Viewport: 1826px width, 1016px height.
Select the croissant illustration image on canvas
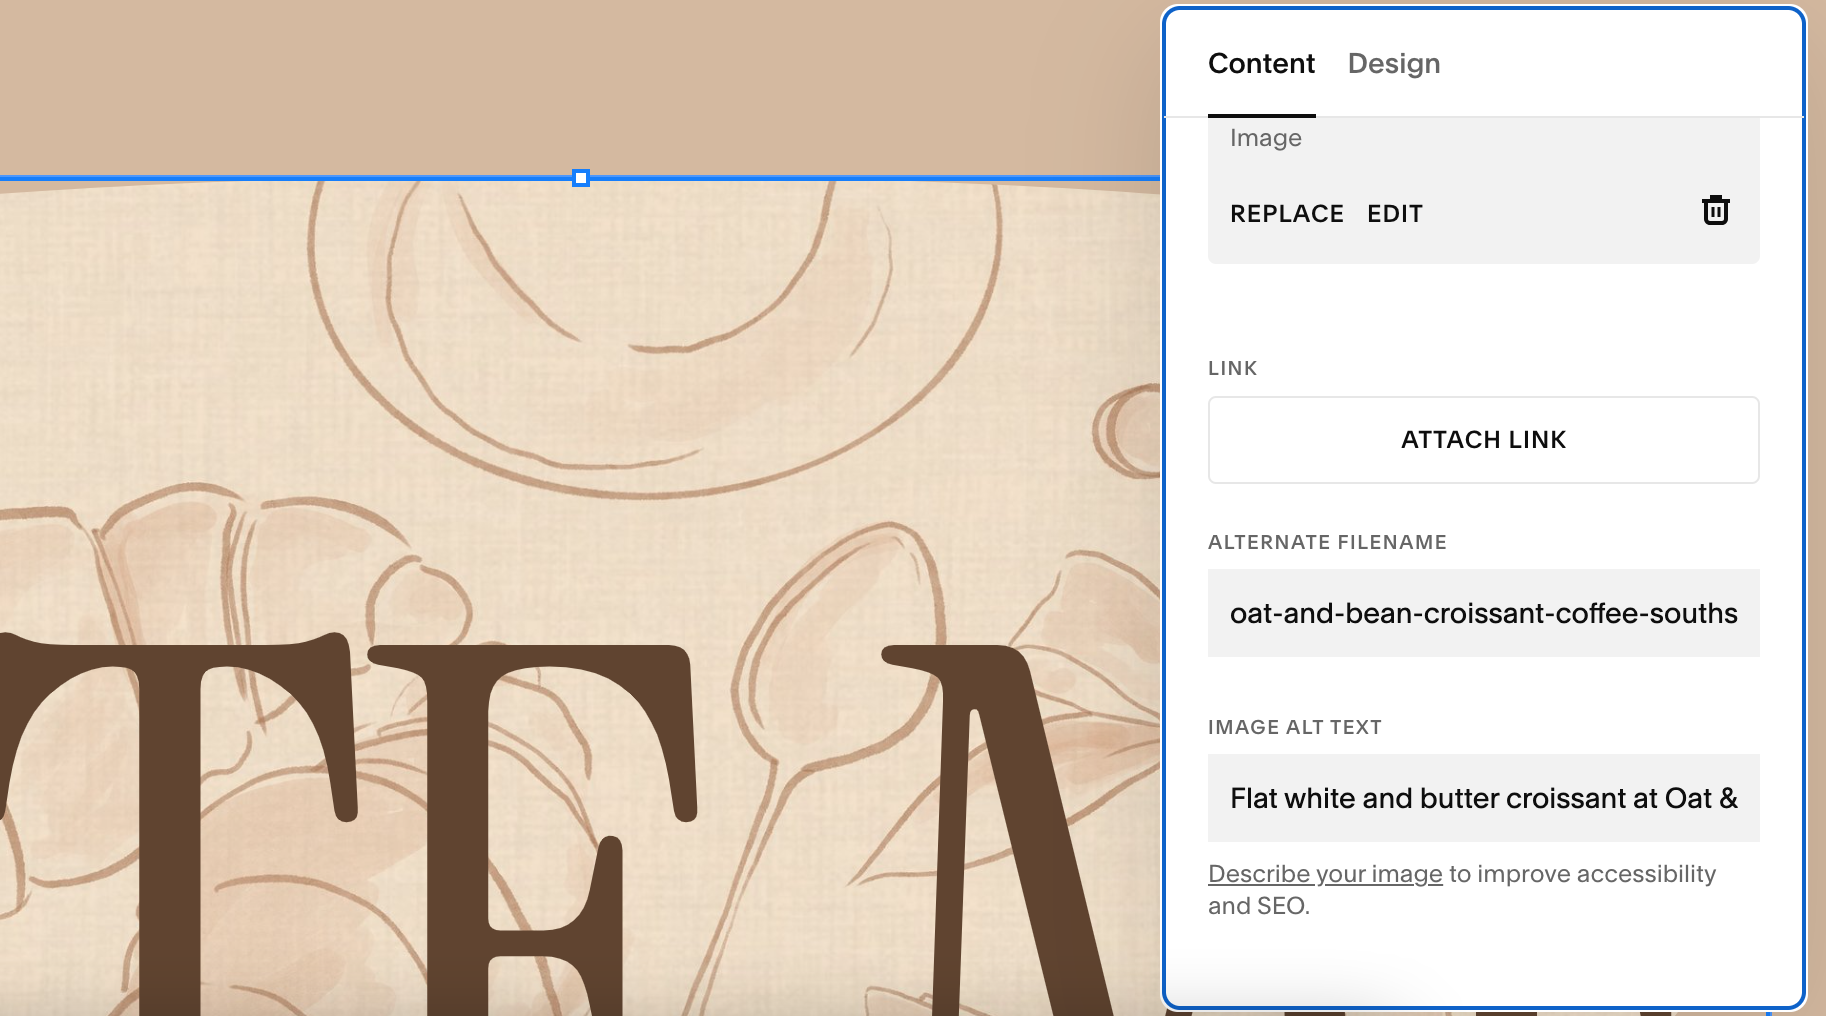tap(580, 597)
